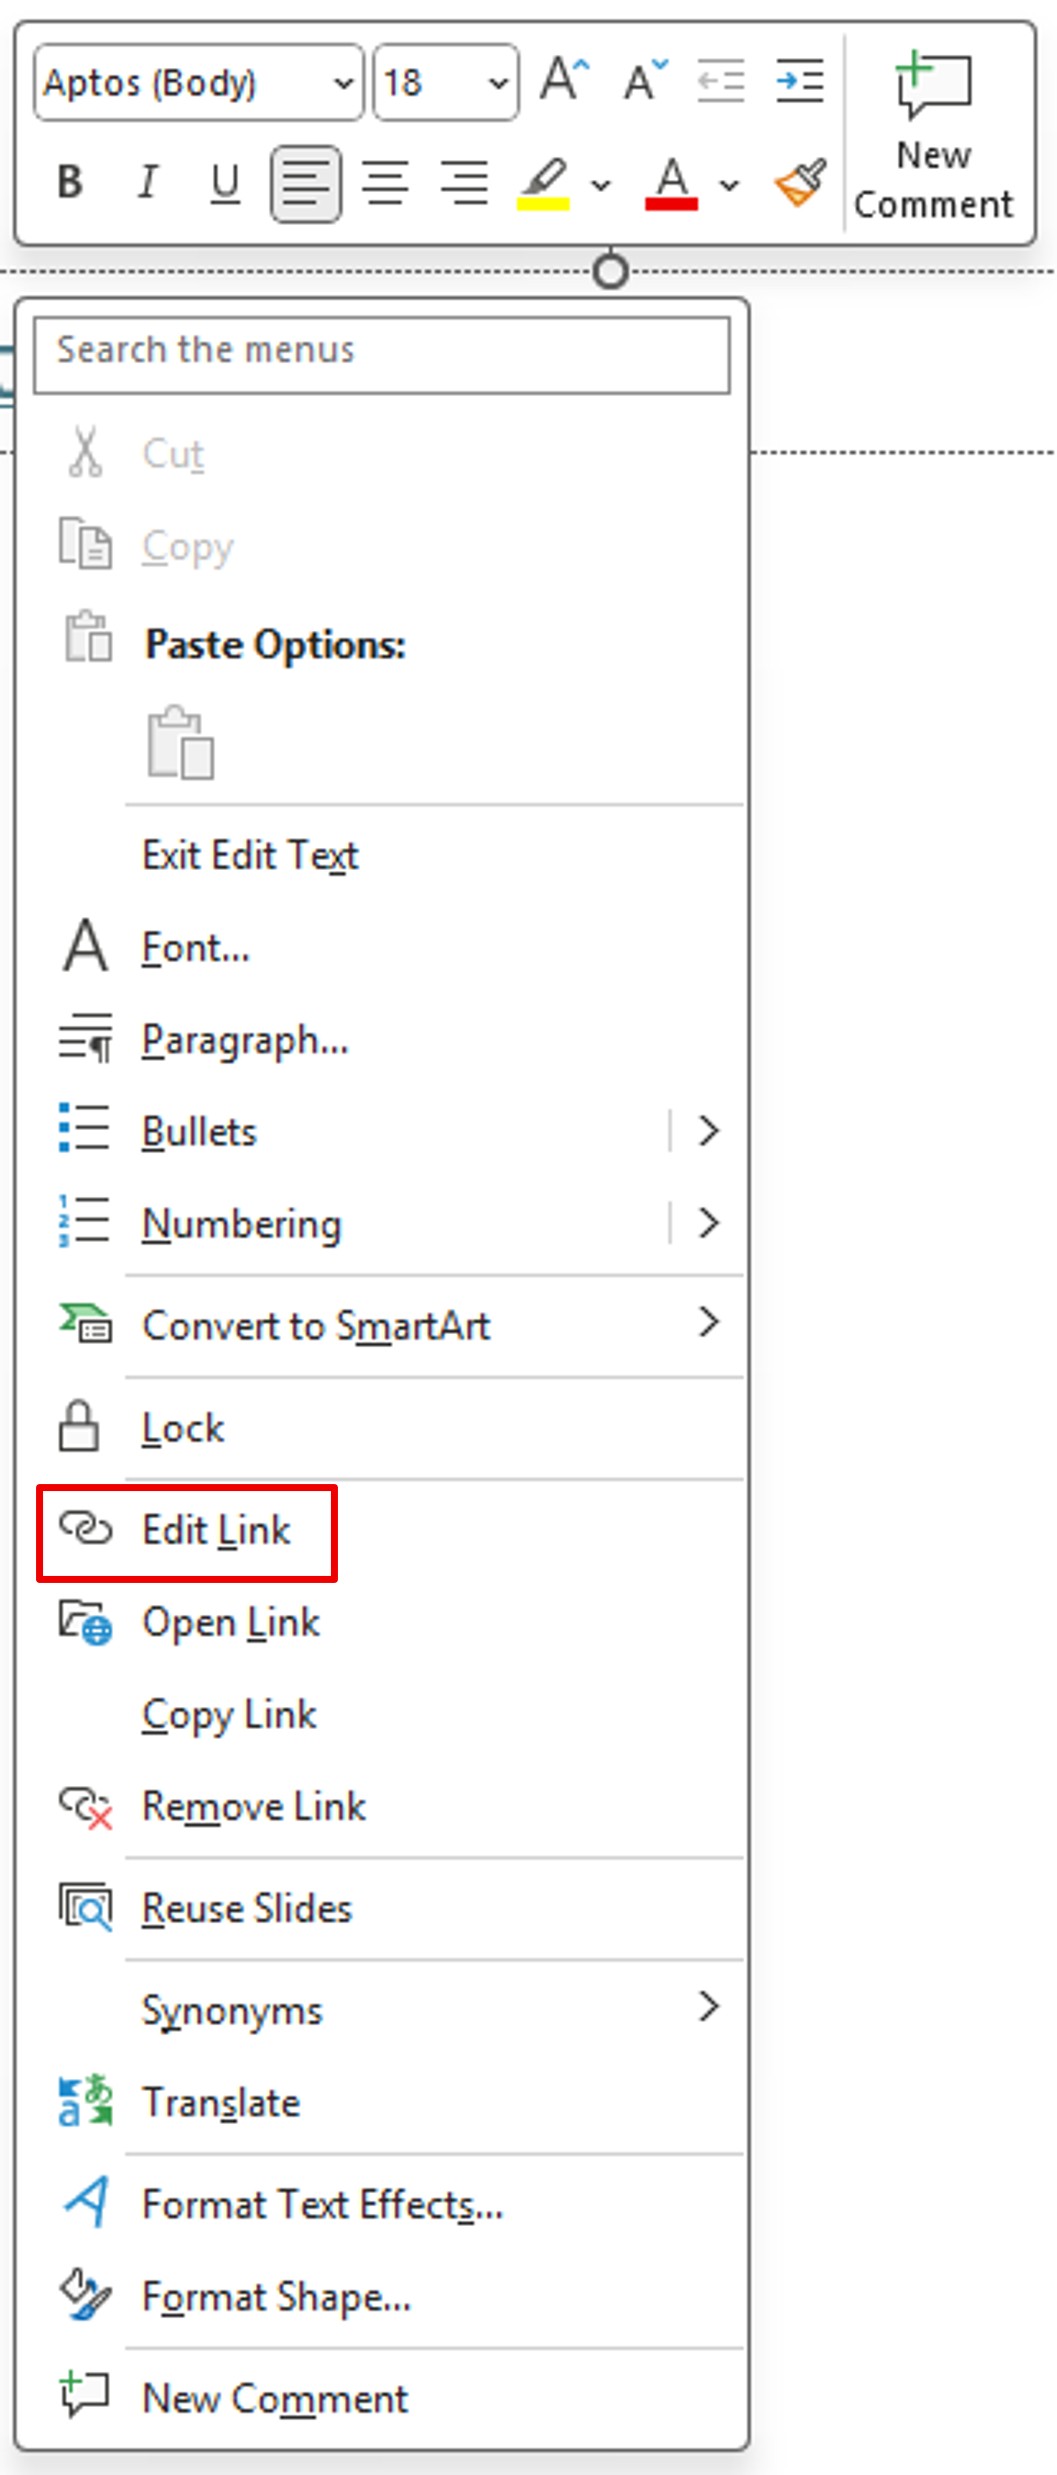Apply bold formatting from the mini toolbar
This screenshot has height=2475, width=1057.
click(x=70, y=181)
